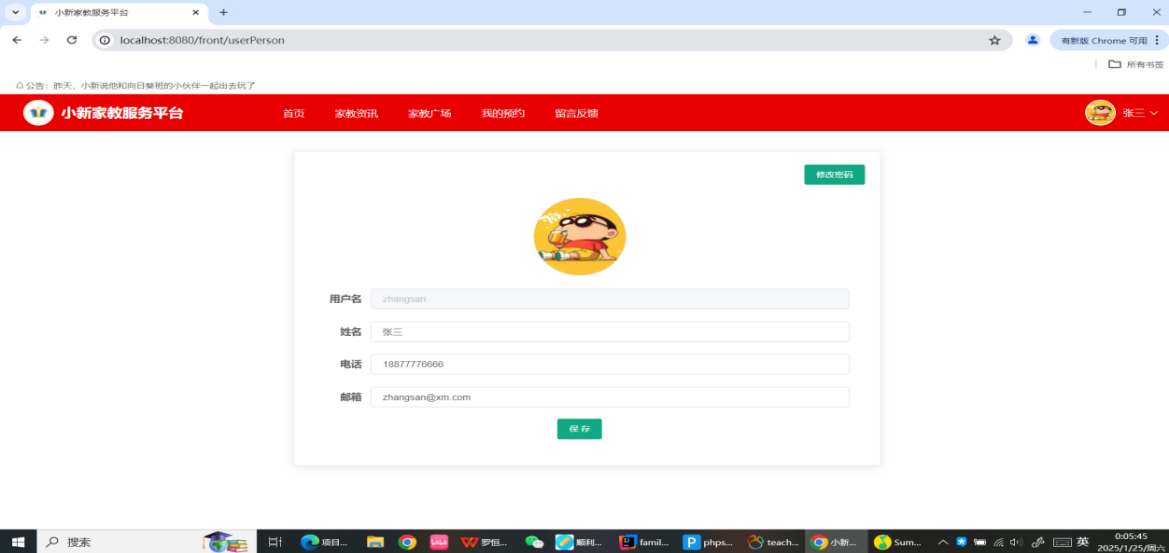Click the small user avatar in header
This screenshot has height=553, width=1169.
(1100, 113)
